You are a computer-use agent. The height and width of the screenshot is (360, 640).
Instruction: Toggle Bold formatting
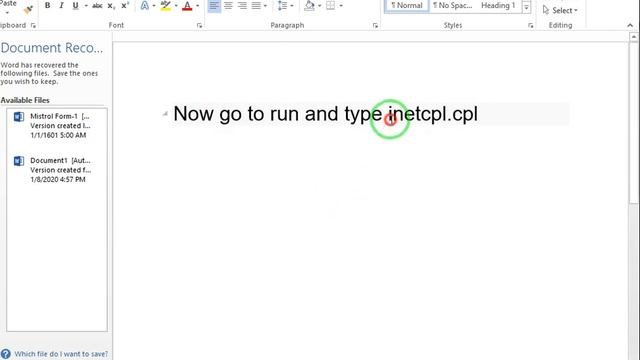(x=47, y=6)
